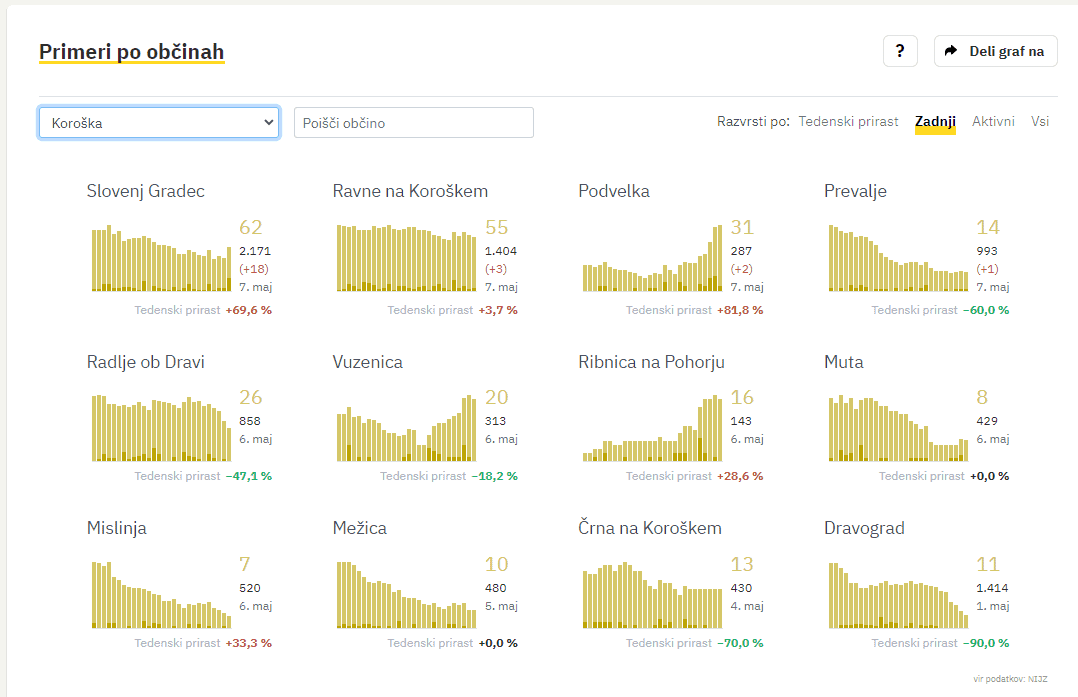
Task: Click the Slovenj Gradec bar chart
Action: pos(161,258)
